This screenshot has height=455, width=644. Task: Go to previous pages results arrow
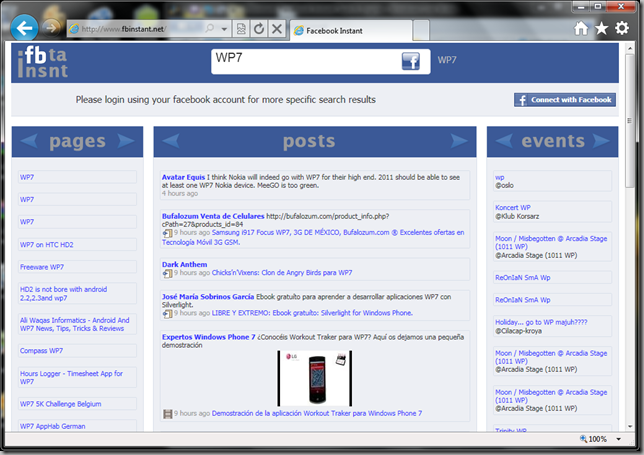pos(29,141)
